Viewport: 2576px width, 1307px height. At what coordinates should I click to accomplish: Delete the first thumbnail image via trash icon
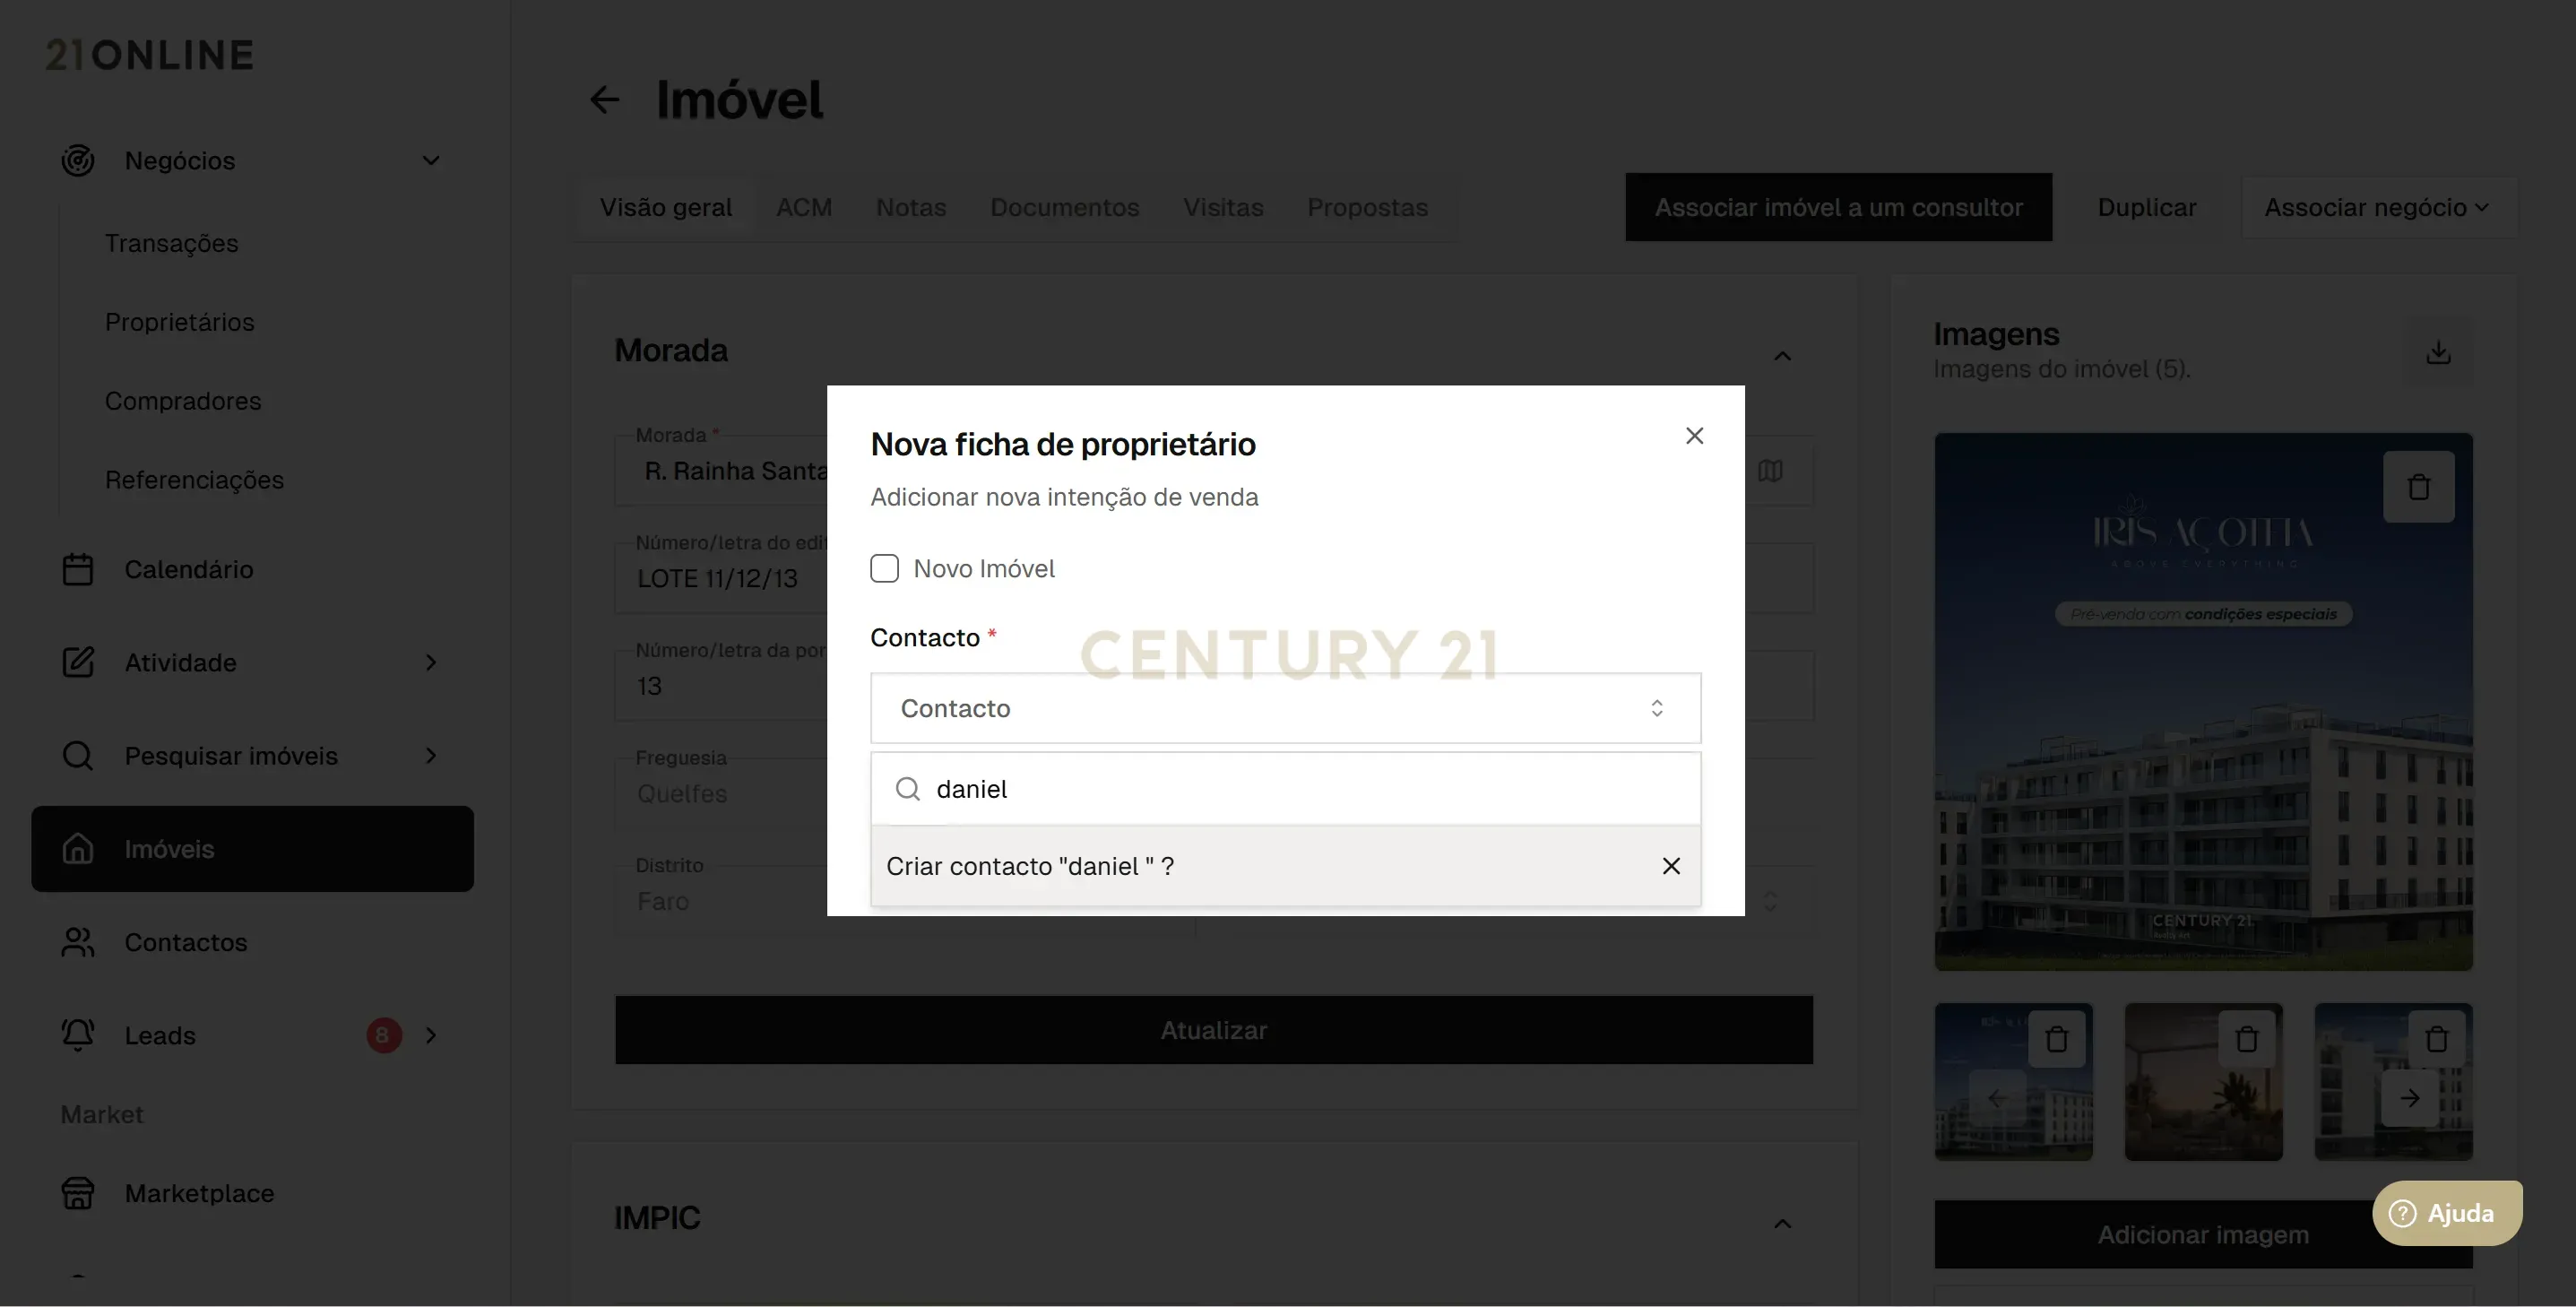coord(2056,1039)
